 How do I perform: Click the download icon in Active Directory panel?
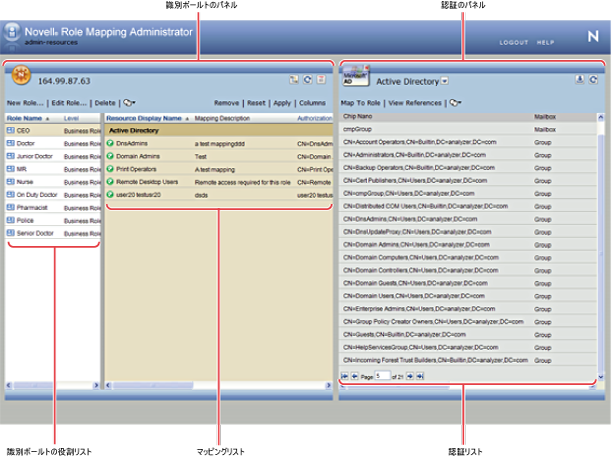(580, 80)
